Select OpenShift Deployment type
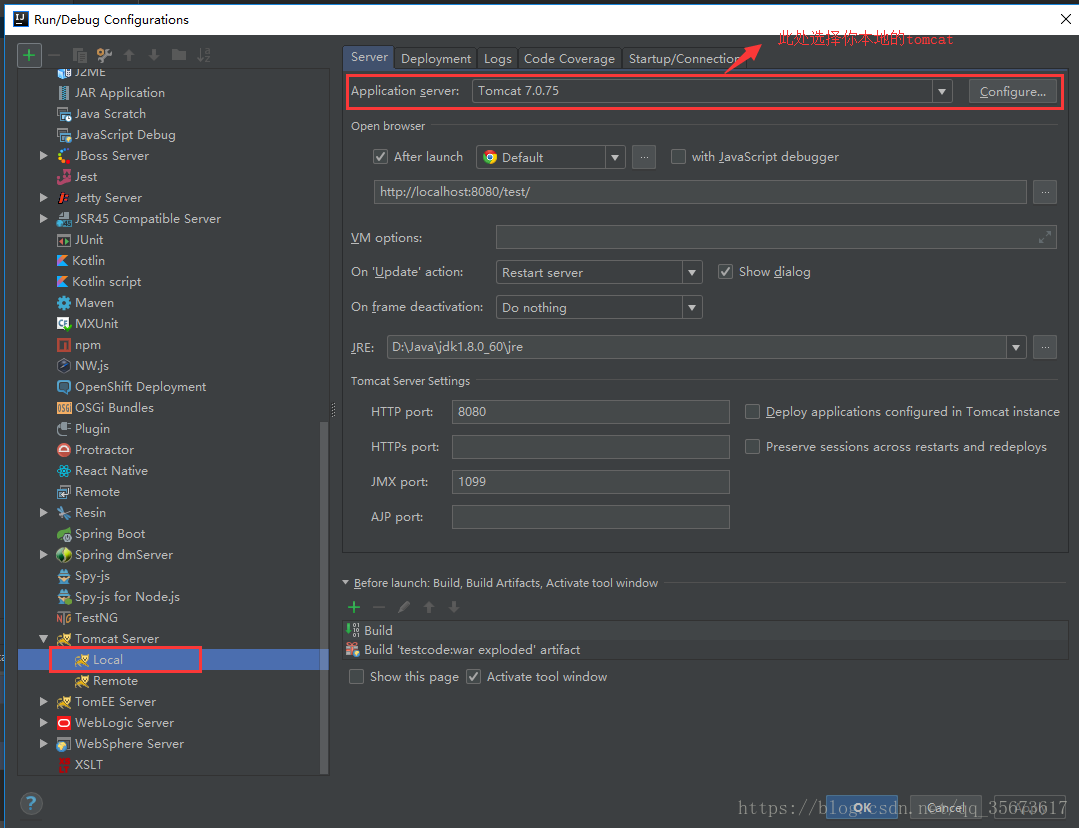 tap(140, 387)
